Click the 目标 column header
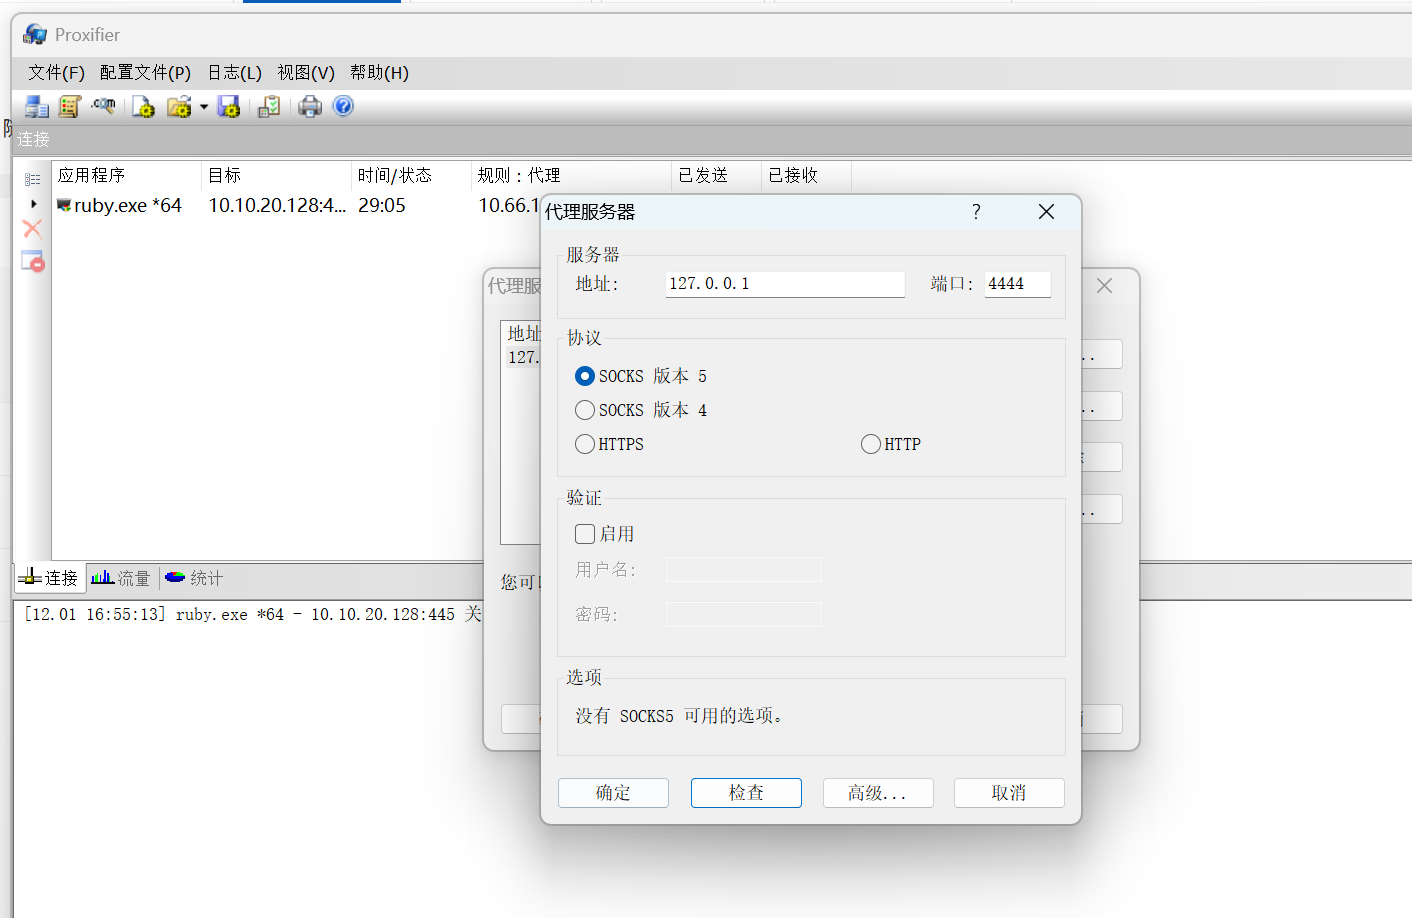The width and height of the screenshot is (1412, 918). pyautogui.click(x=277, y=175)
